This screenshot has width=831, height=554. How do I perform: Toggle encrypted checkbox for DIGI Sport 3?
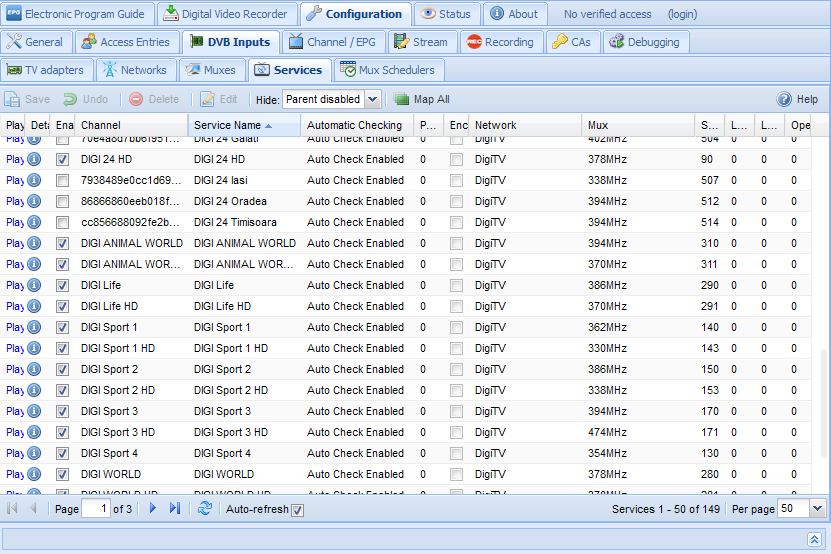coord(456,411)
